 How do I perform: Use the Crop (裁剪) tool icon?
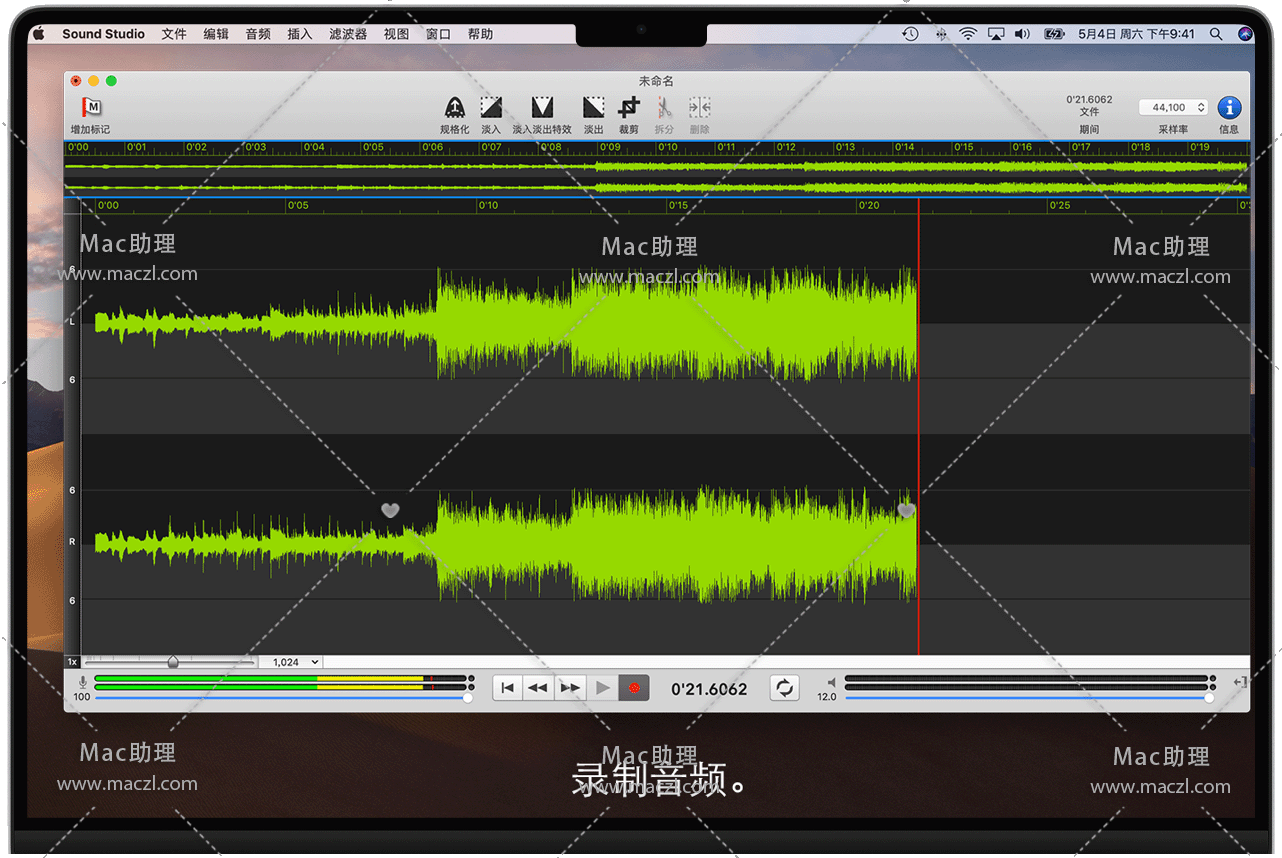629,107
